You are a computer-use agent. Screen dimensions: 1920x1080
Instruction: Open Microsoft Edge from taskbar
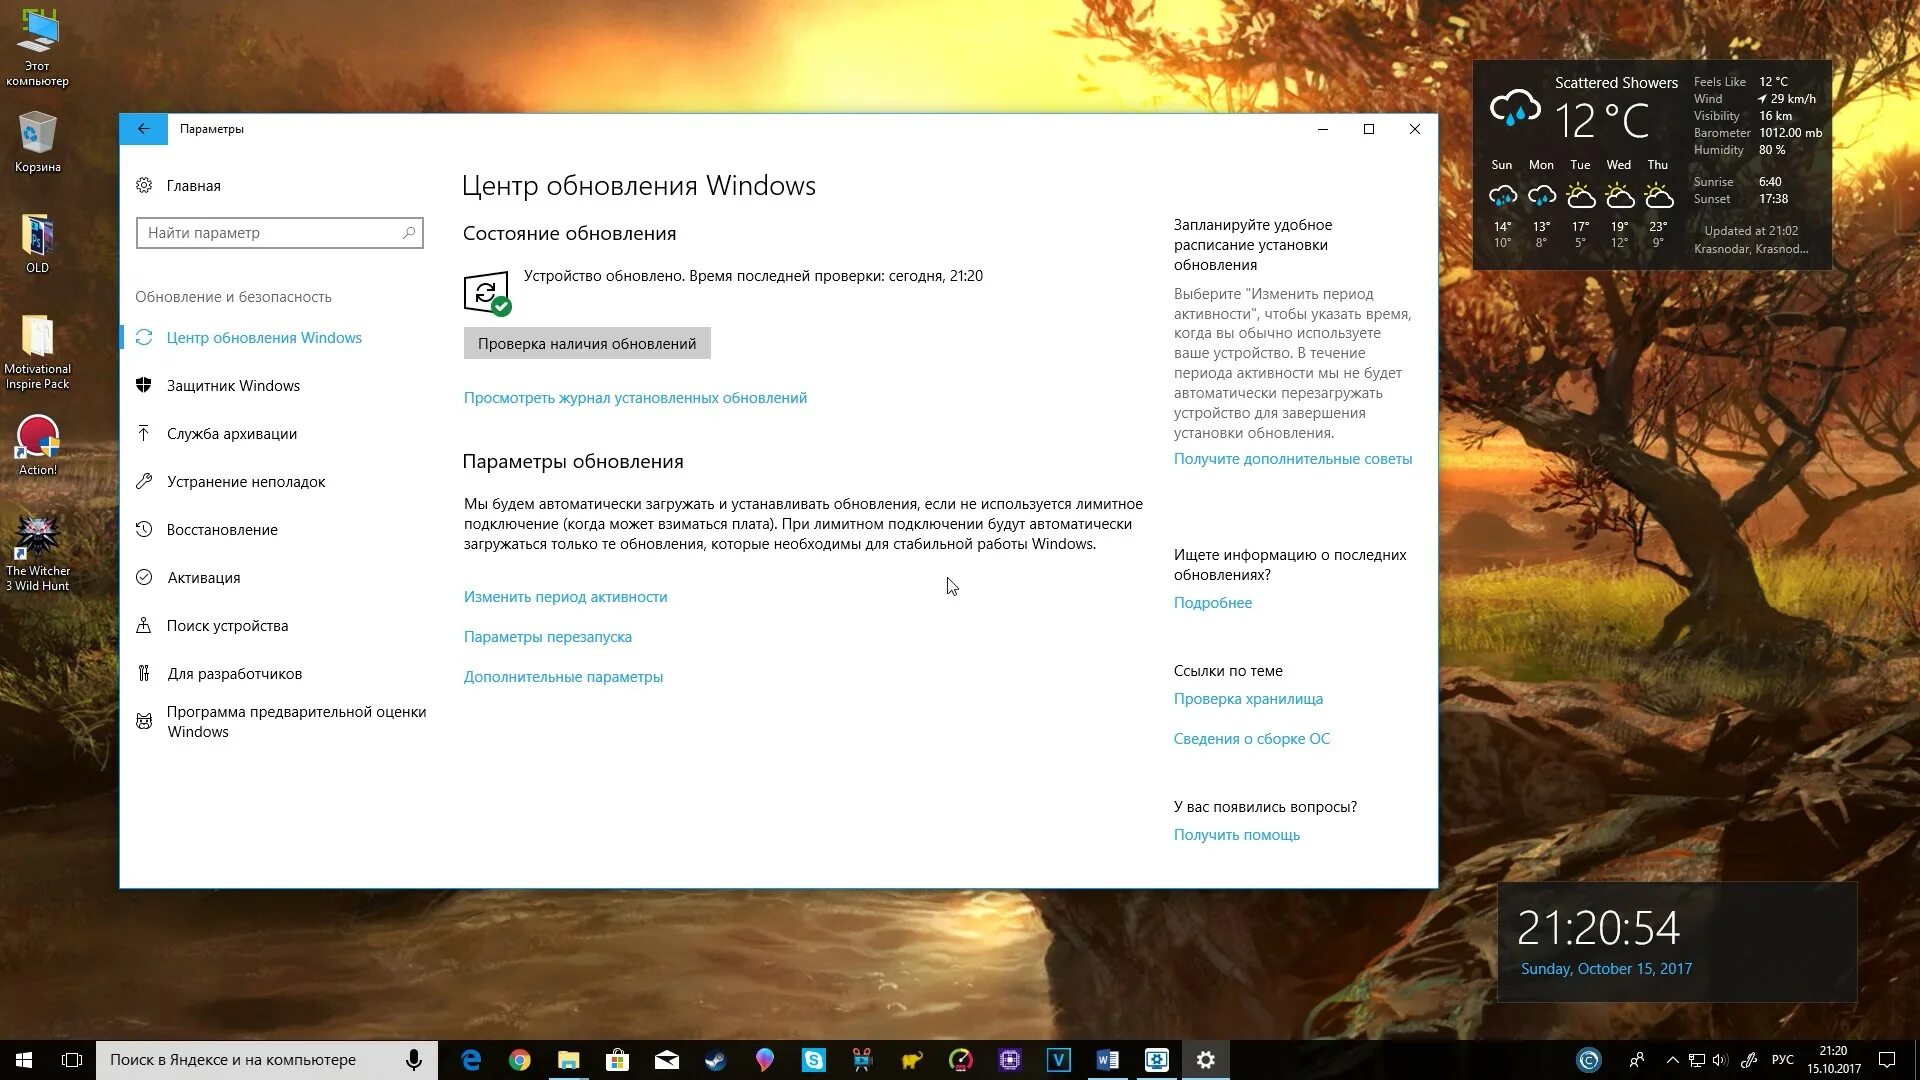point(471,1060)
